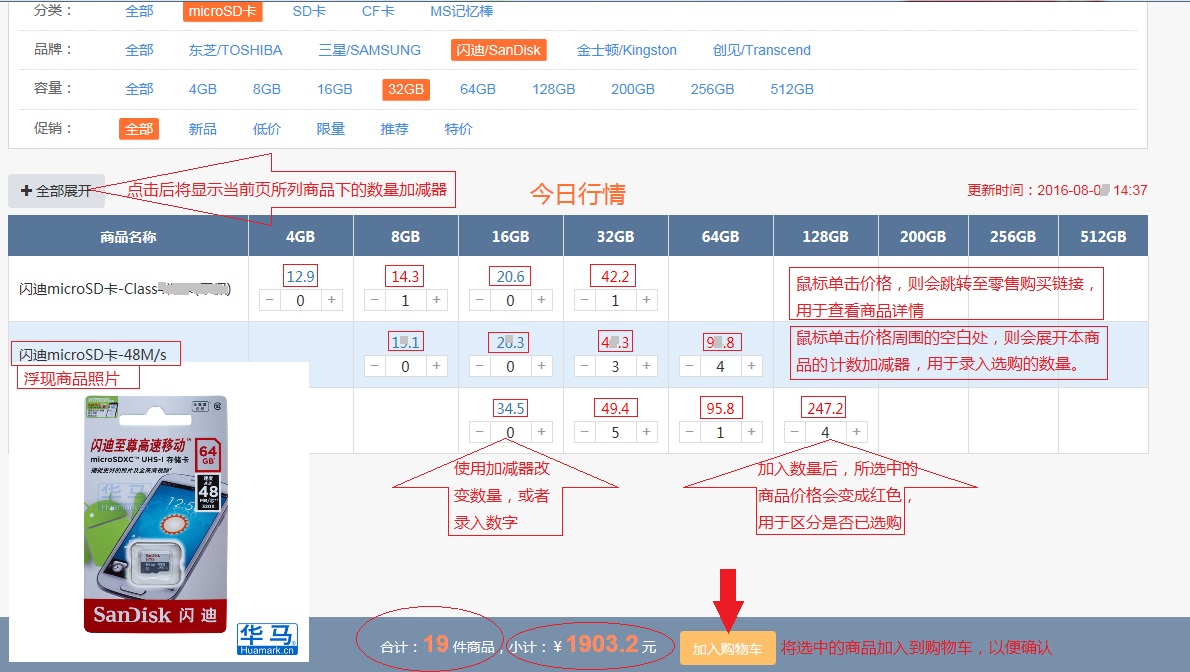Select the MS记忆棒 category
The image size is (1190, 672).
[x=461, y=11]
